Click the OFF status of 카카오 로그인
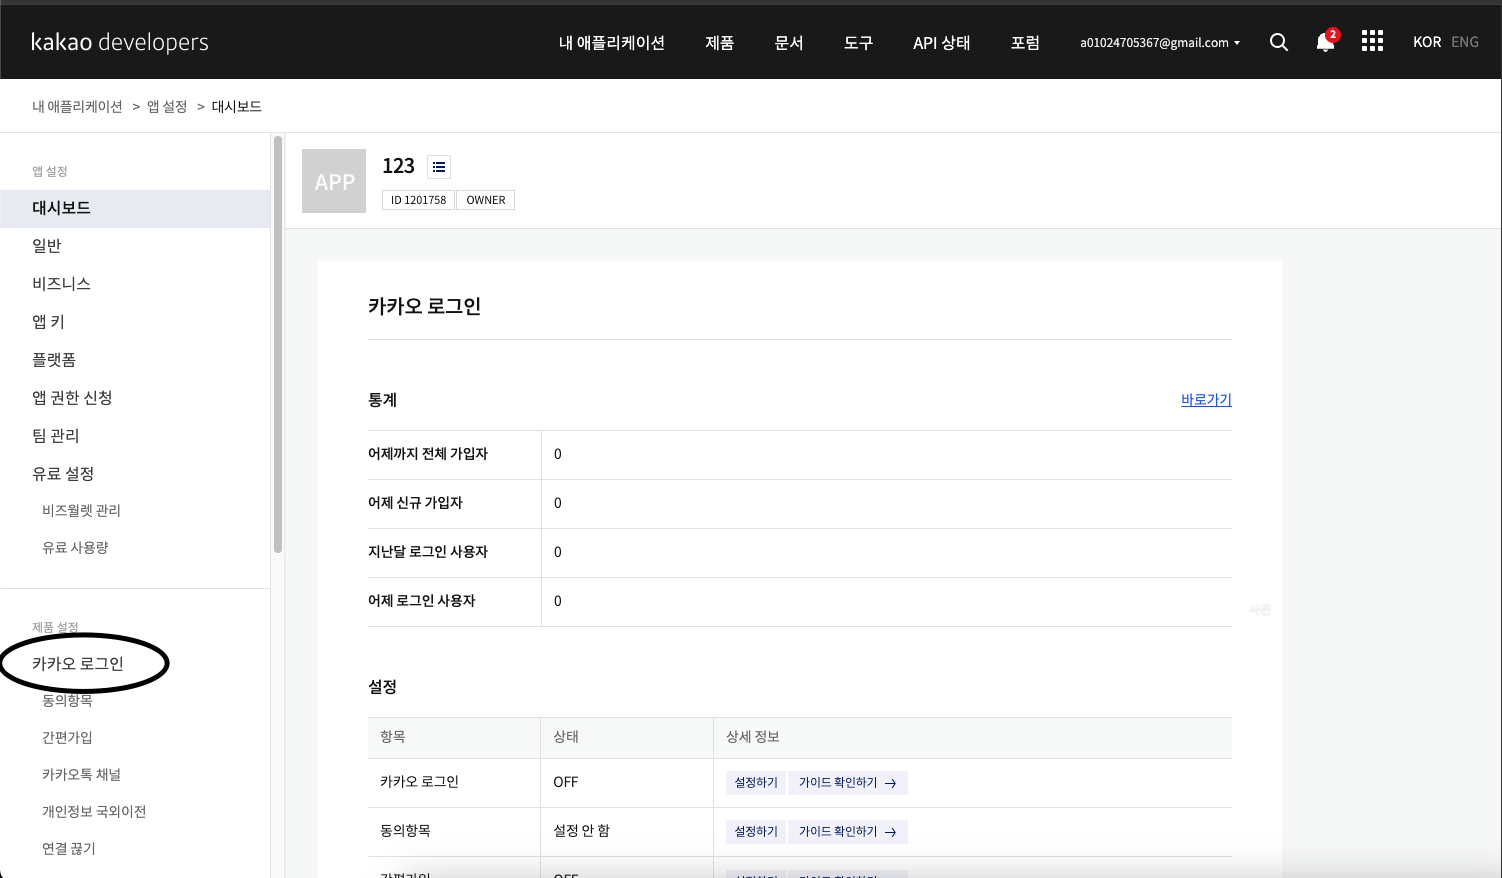The image size is (1502, 878). pos(566,782)
